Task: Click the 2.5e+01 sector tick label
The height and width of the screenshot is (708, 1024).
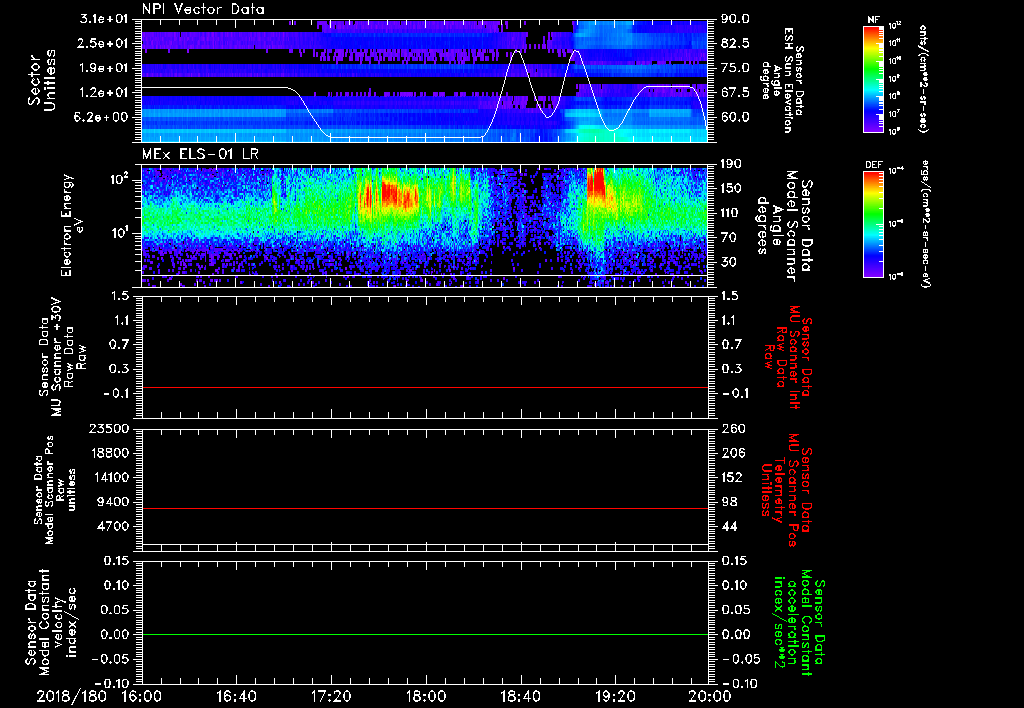Action: pos(103,43)
